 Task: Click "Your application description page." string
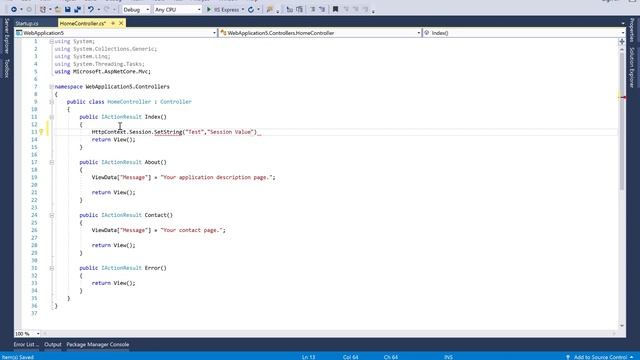[x=216, y=177]
